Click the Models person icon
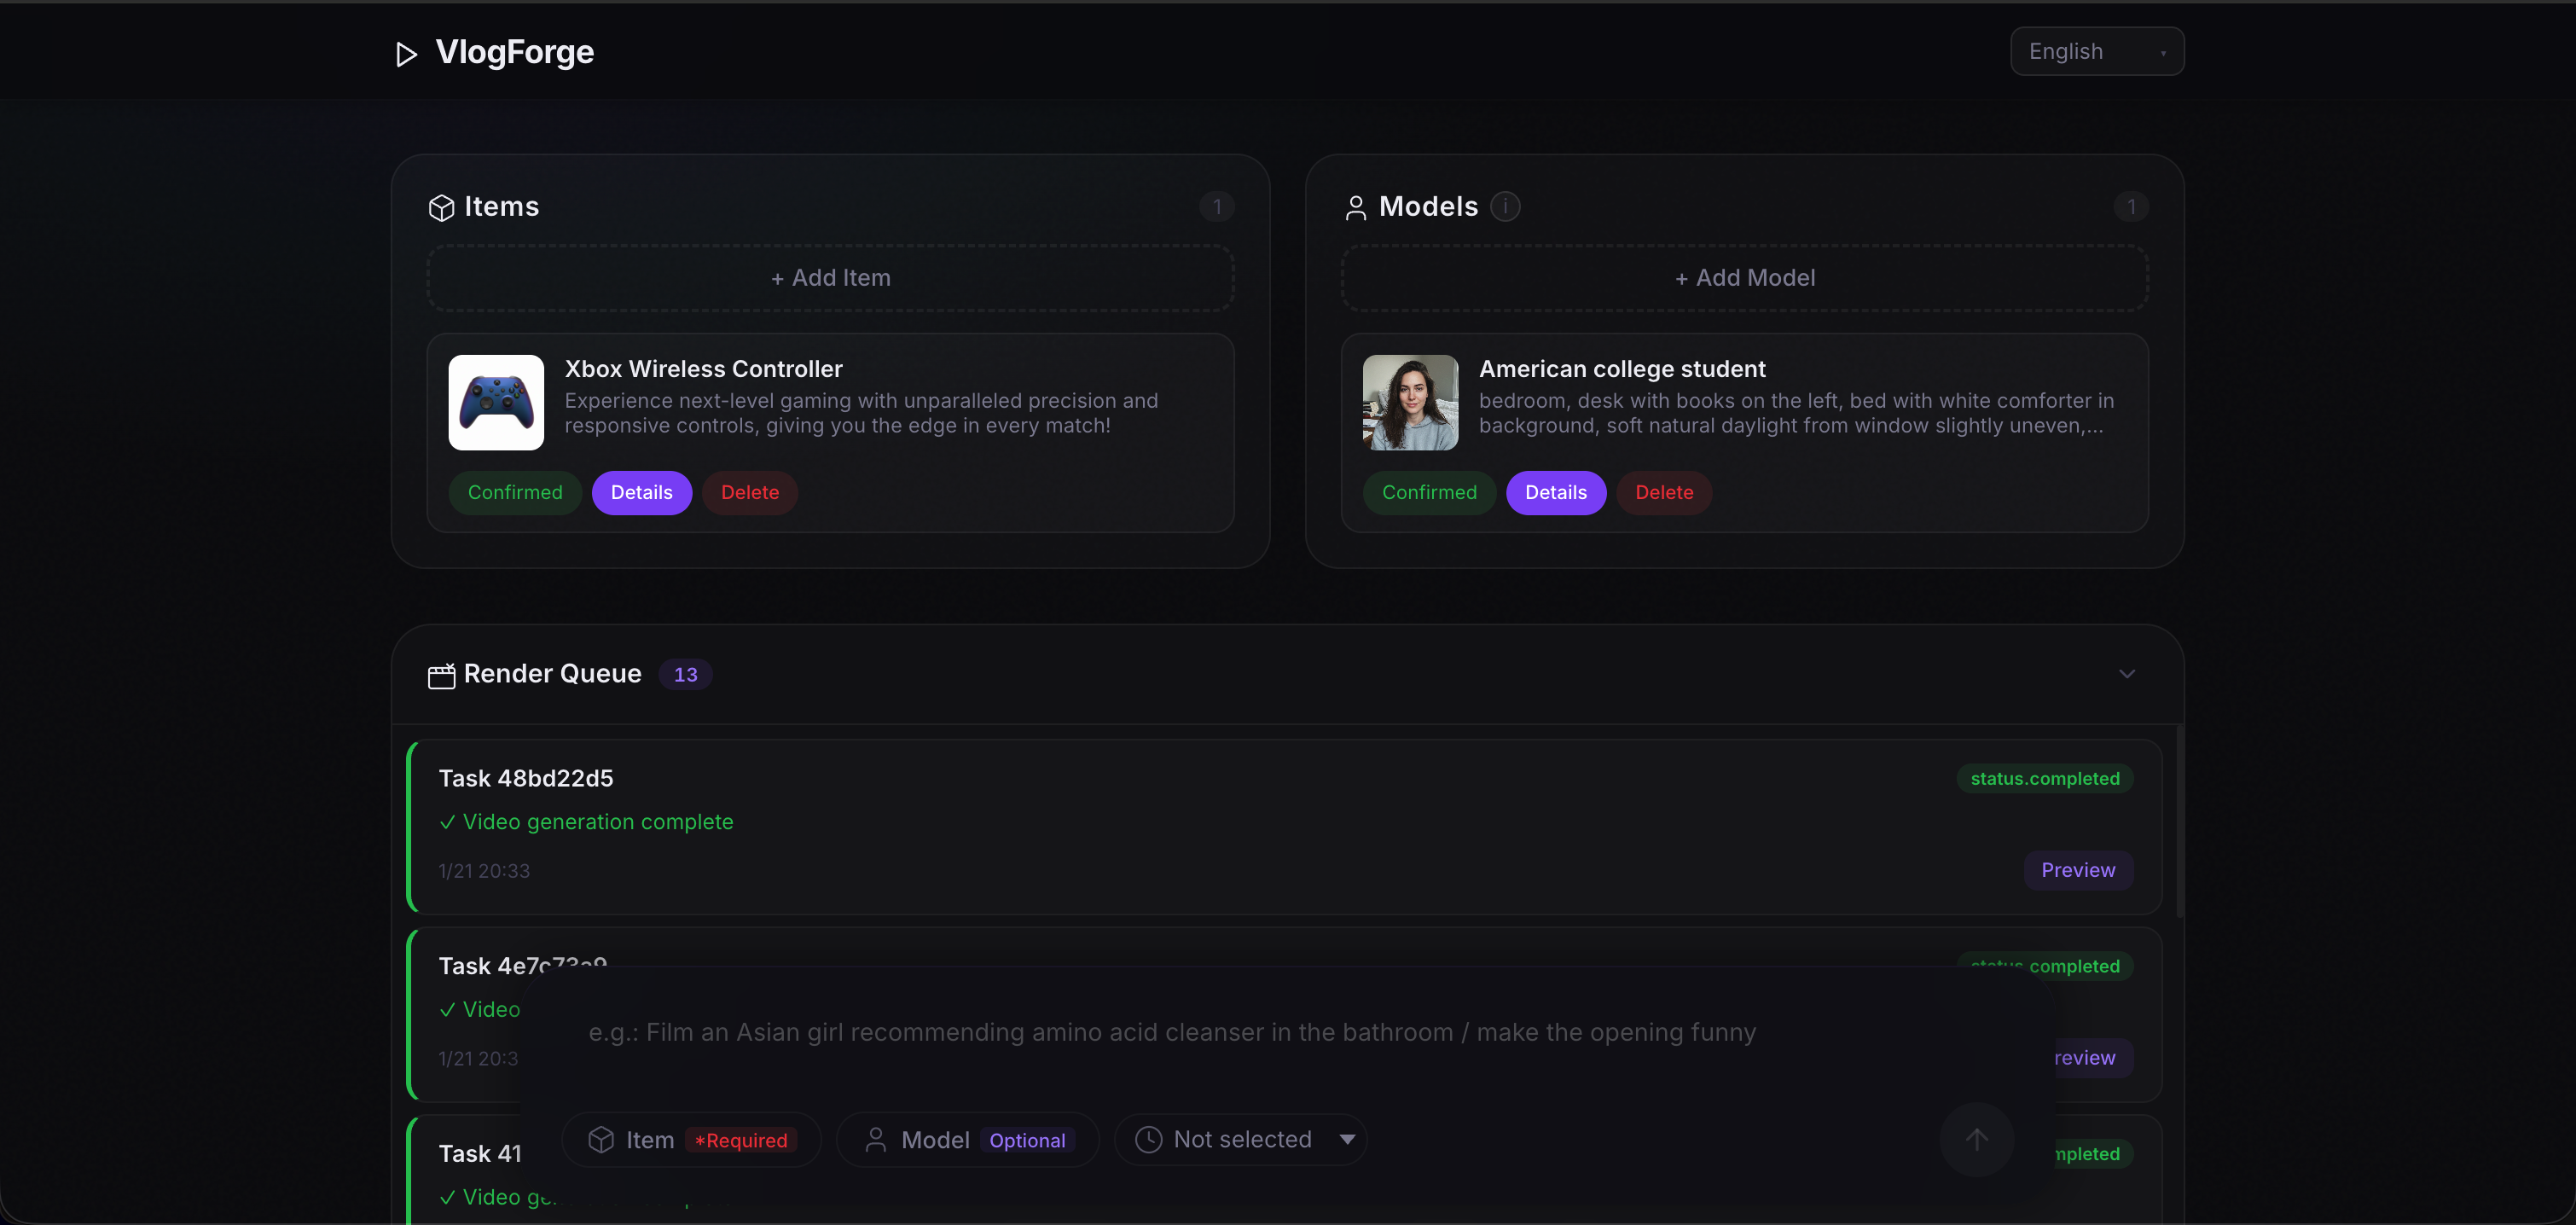The height and width of the screenshot is (1225, 2576). (x=1355, y=207)
